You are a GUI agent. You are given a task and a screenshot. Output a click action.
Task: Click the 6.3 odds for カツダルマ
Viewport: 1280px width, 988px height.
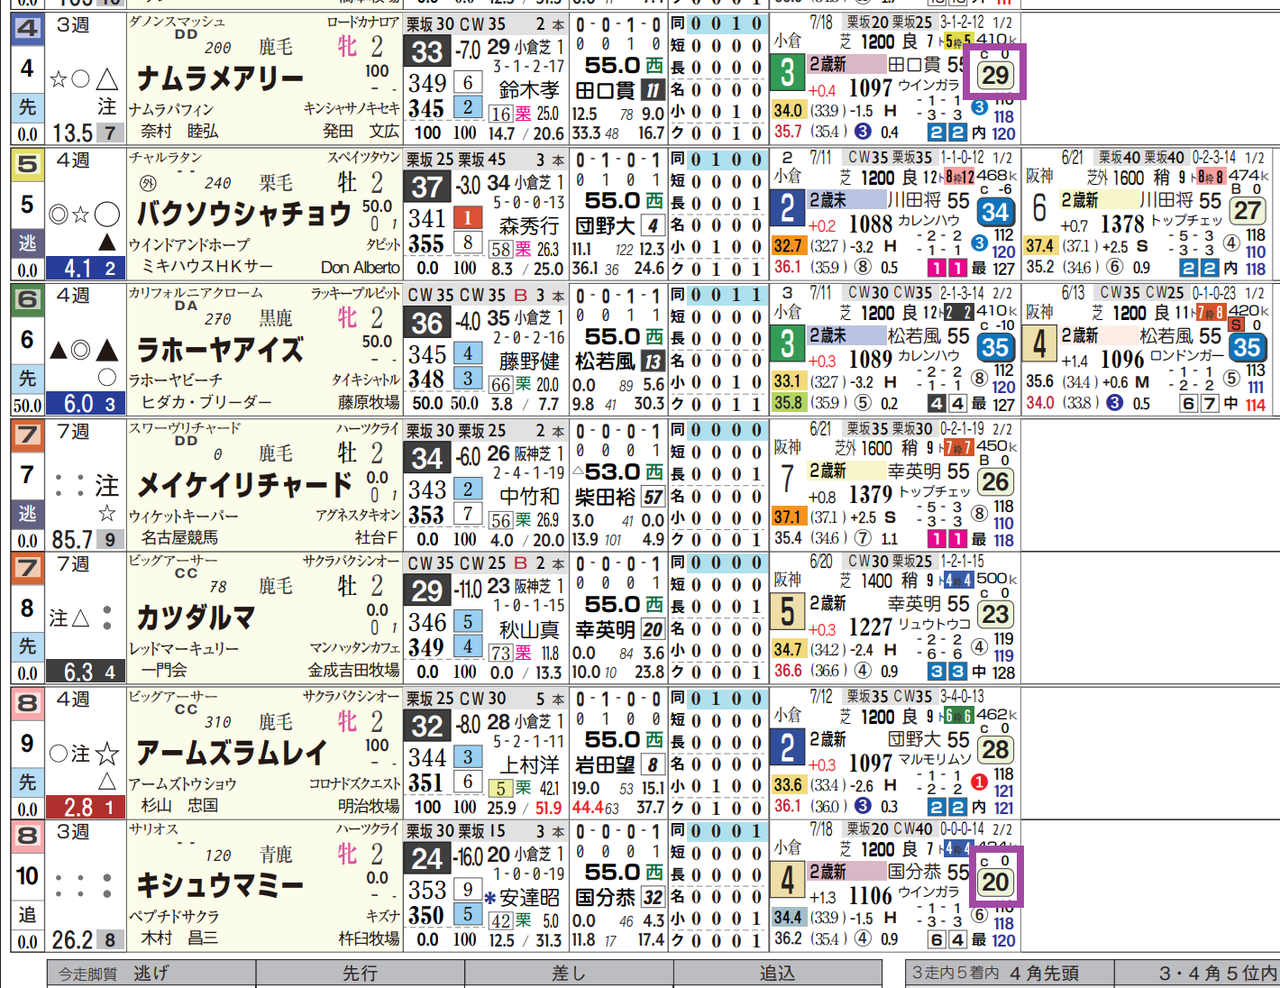pos(78,673)
